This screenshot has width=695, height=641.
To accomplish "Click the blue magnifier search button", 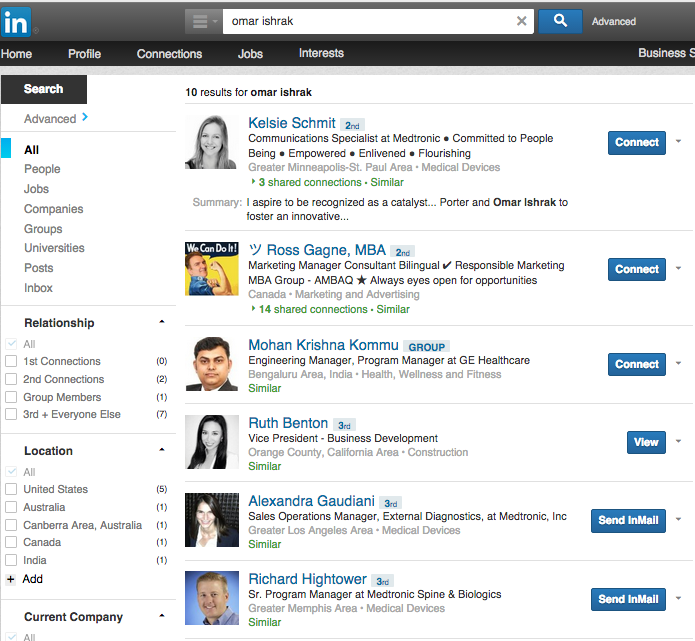I will (560, 21).
